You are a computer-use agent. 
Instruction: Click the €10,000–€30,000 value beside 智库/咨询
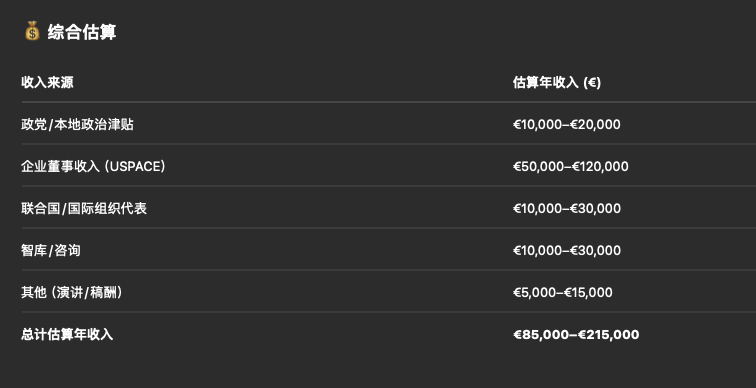[x=567, y=250]
